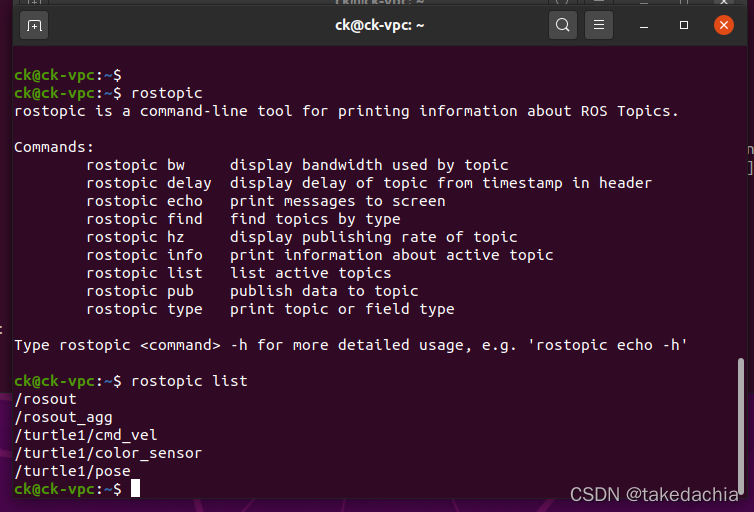
Task: Click the cursor block at last prompt
Action: tap(135, 489)
